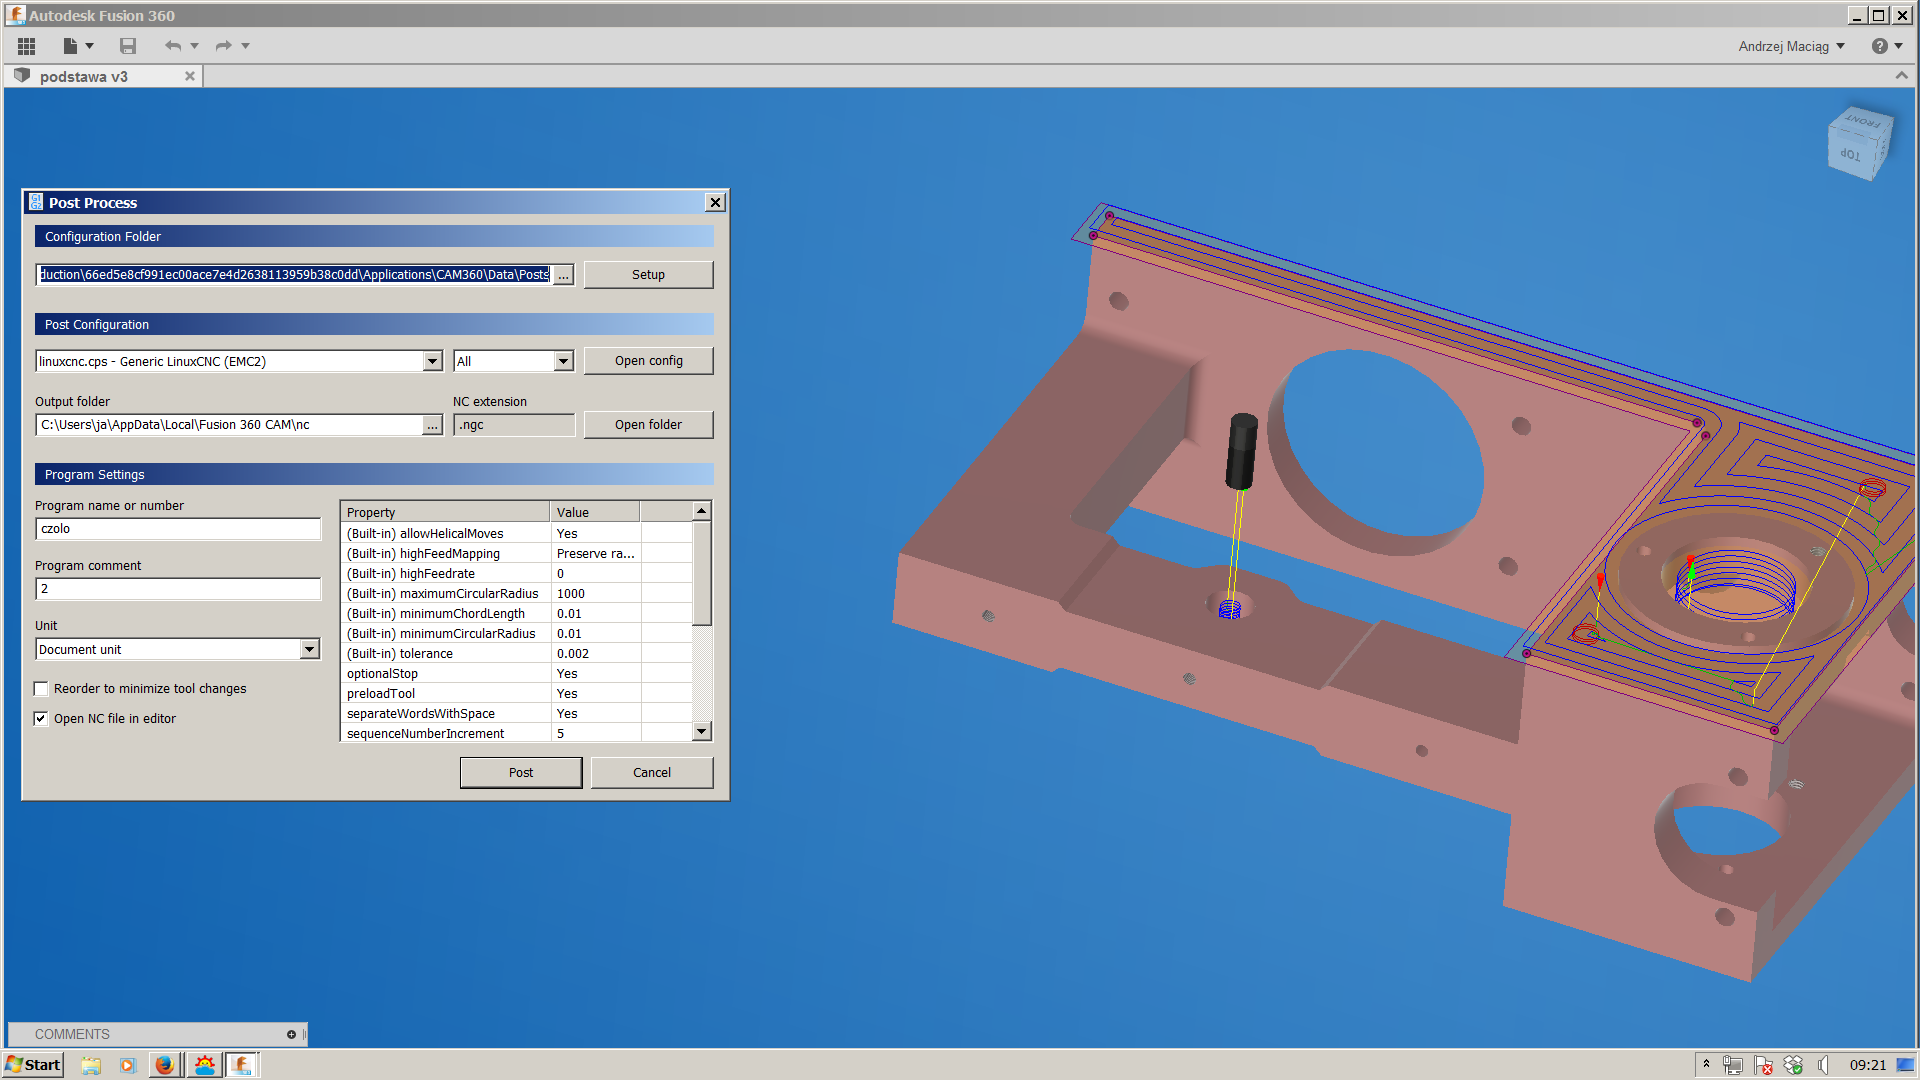1920x1080 pixels.
Task: Open the Document unit dropdown
Action: (309, 649)
